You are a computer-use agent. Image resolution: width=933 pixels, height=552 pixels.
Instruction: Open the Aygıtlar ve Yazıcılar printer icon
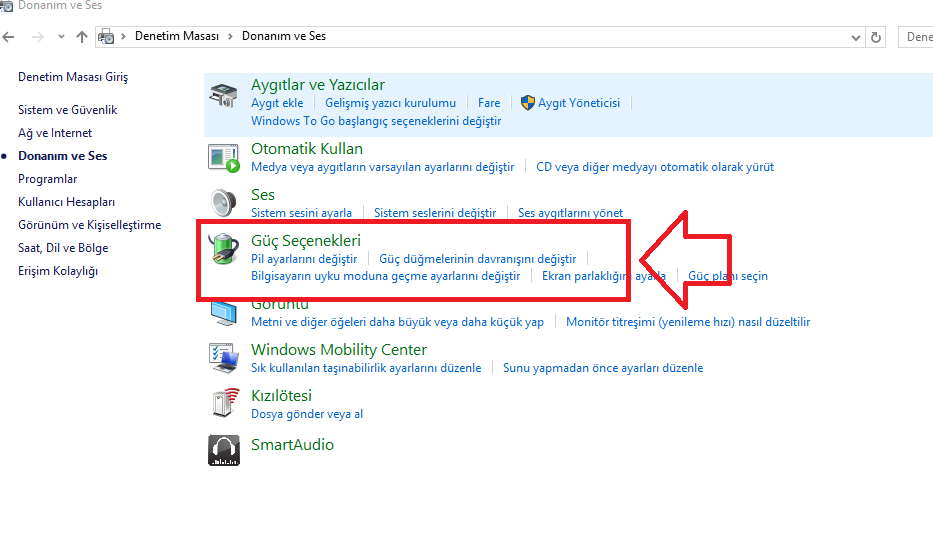(x=224, y=95)
